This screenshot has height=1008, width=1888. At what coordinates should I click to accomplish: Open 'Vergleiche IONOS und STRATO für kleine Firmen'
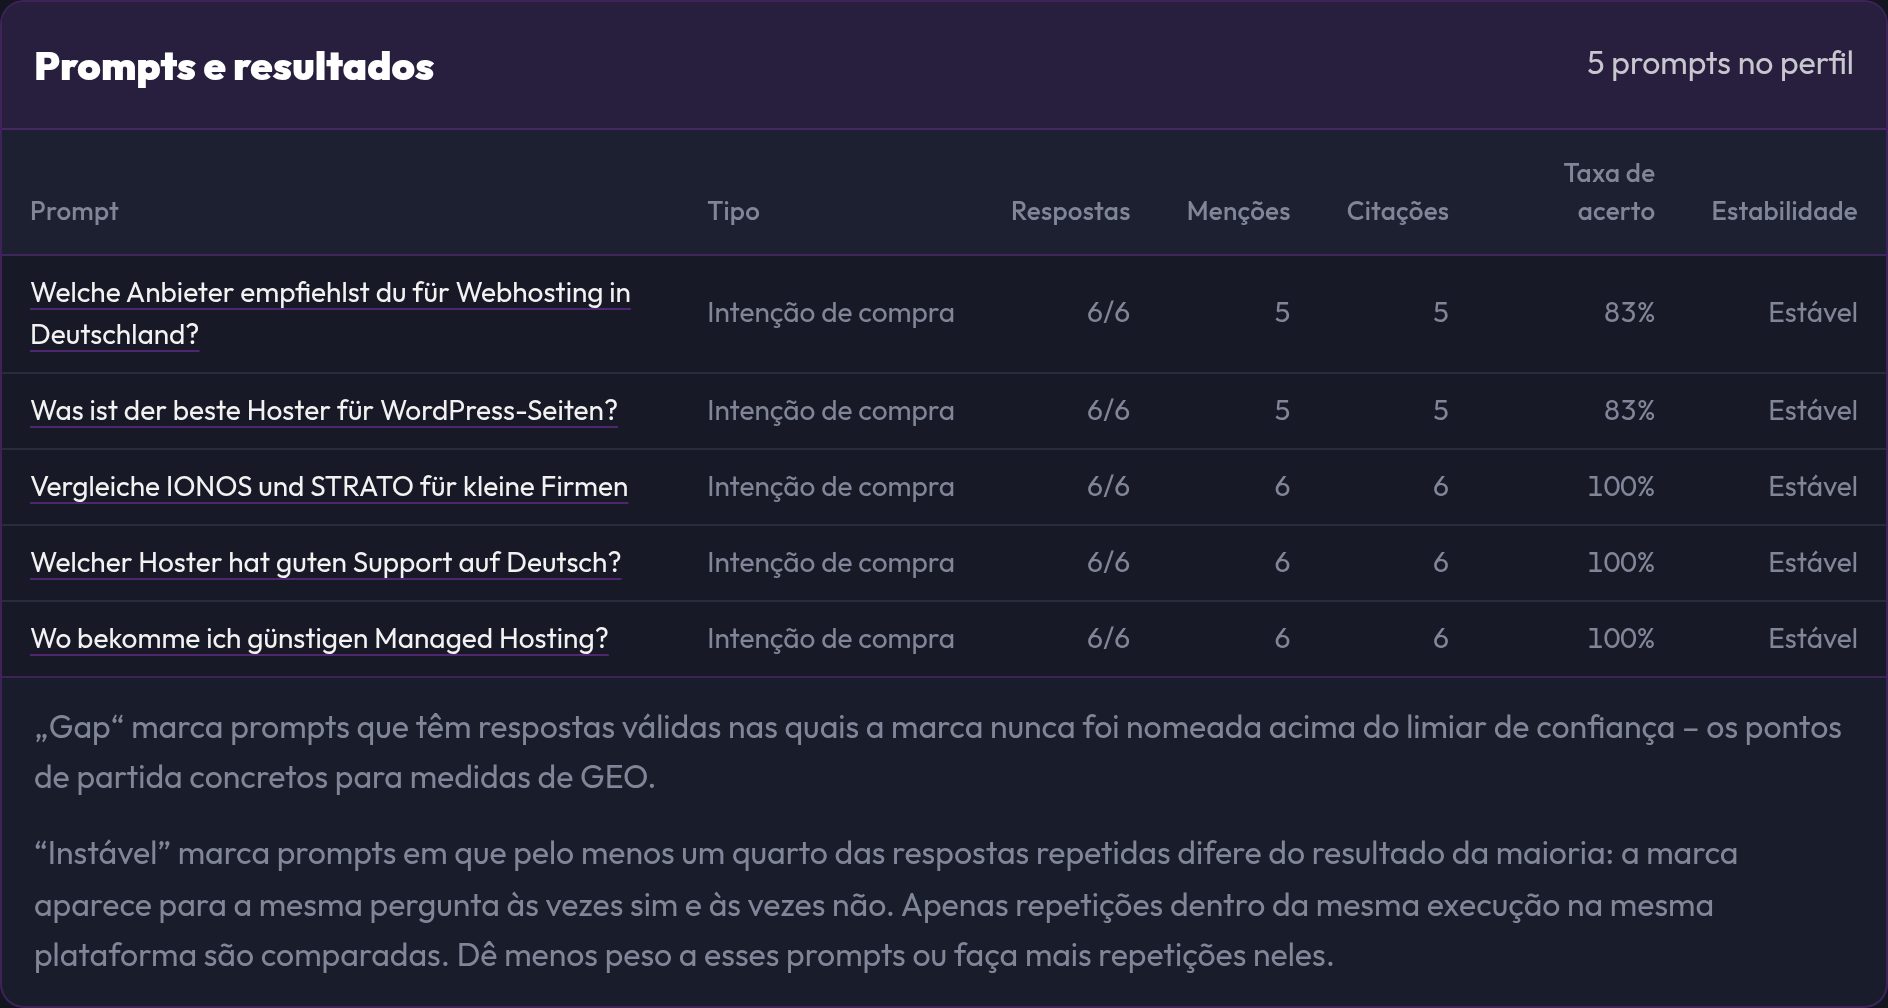pos(329,487)
